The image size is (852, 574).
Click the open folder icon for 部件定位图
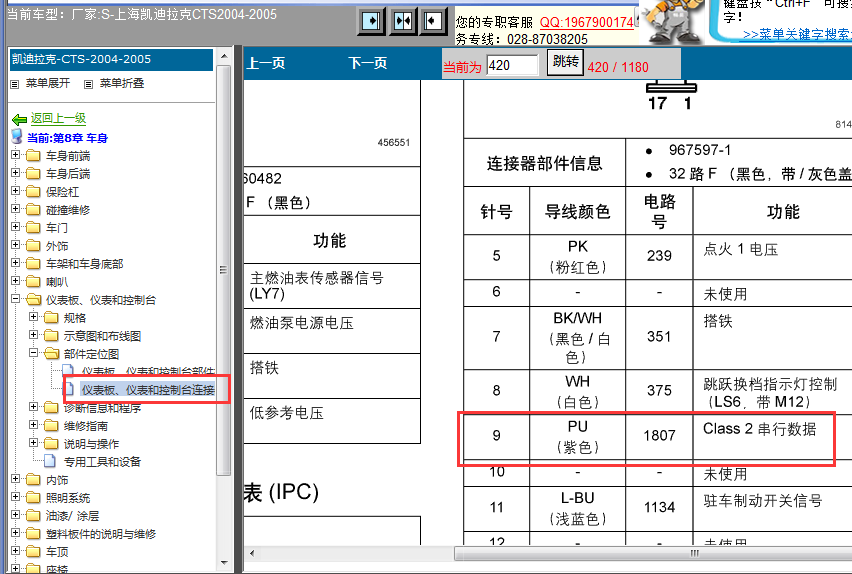52,354
